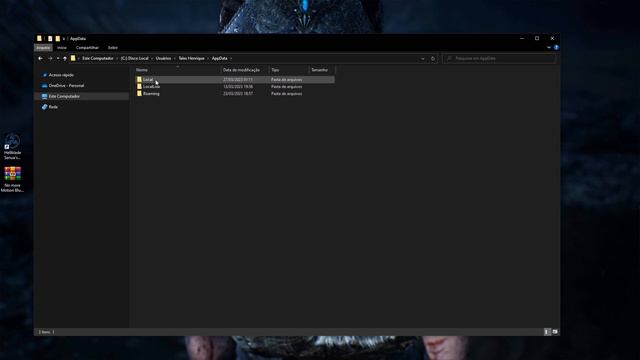
Task: Open the address bar history dropdown
Action: tap(423, 59)
